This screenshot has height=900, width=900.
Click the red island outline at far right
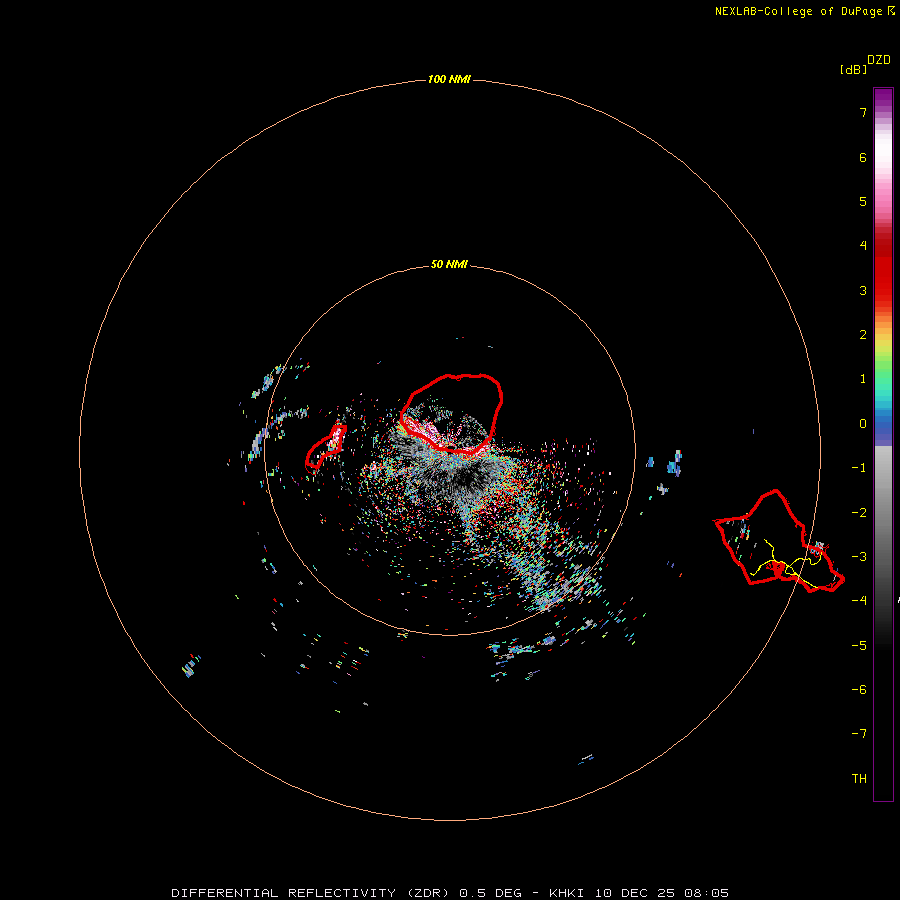point(778,541)
